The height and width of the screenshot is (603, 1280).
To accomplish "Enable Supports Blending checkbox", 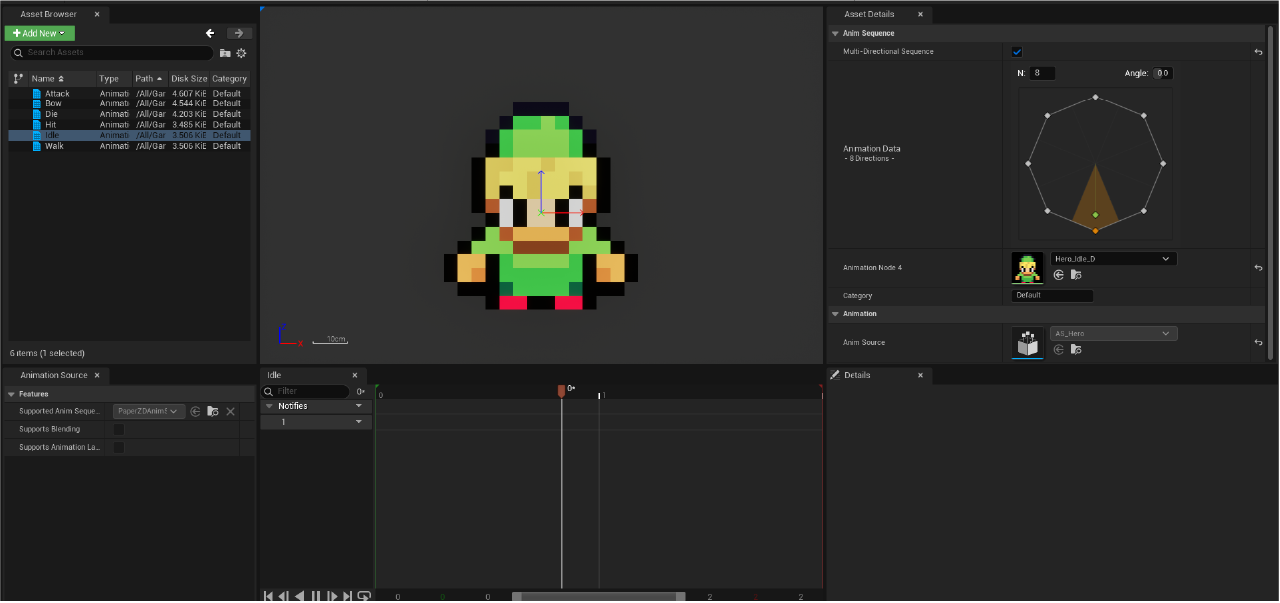I will [x=119, y=429].
